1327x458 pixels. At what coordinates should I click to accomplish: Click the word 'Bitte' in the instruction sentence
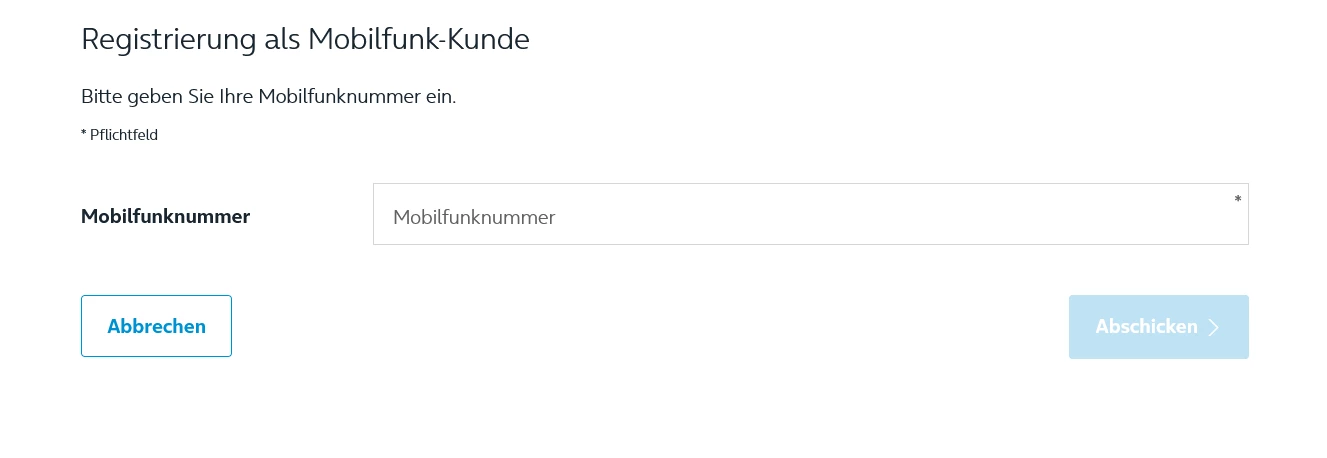(102, 97)
